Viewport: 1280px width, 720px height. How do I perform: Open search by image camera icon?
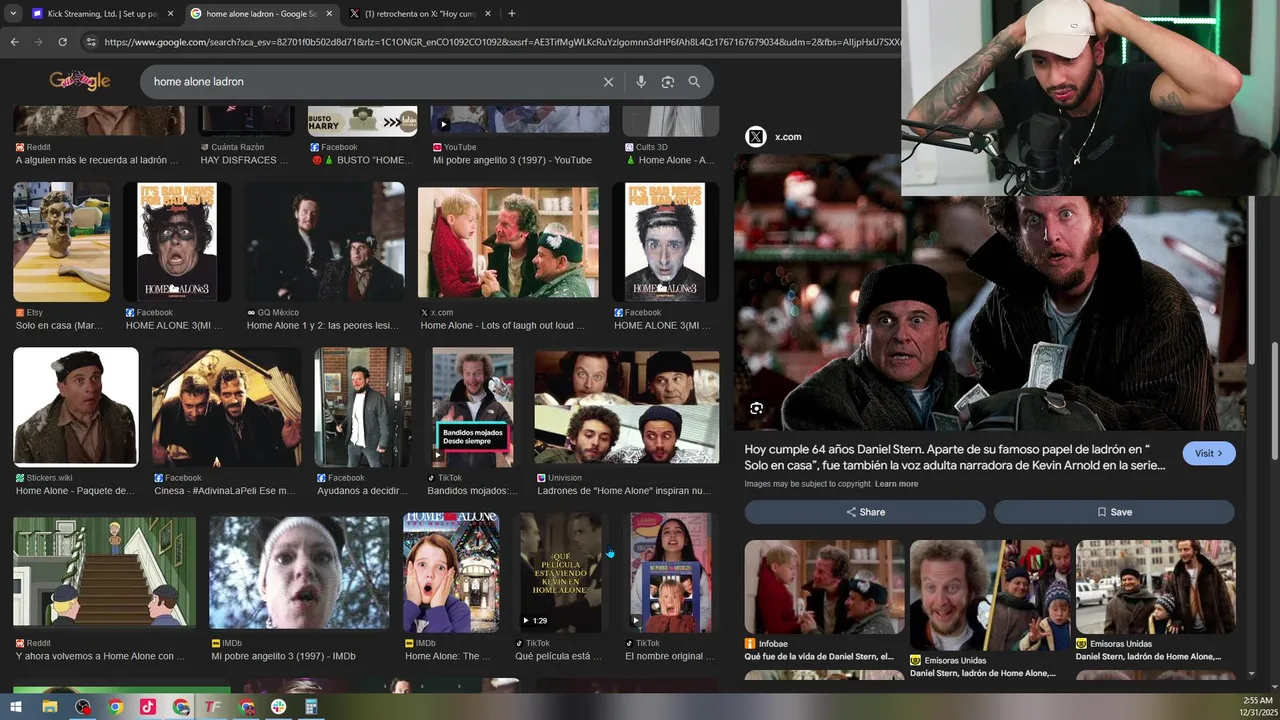pyautogui.click(x=668, y=82)
